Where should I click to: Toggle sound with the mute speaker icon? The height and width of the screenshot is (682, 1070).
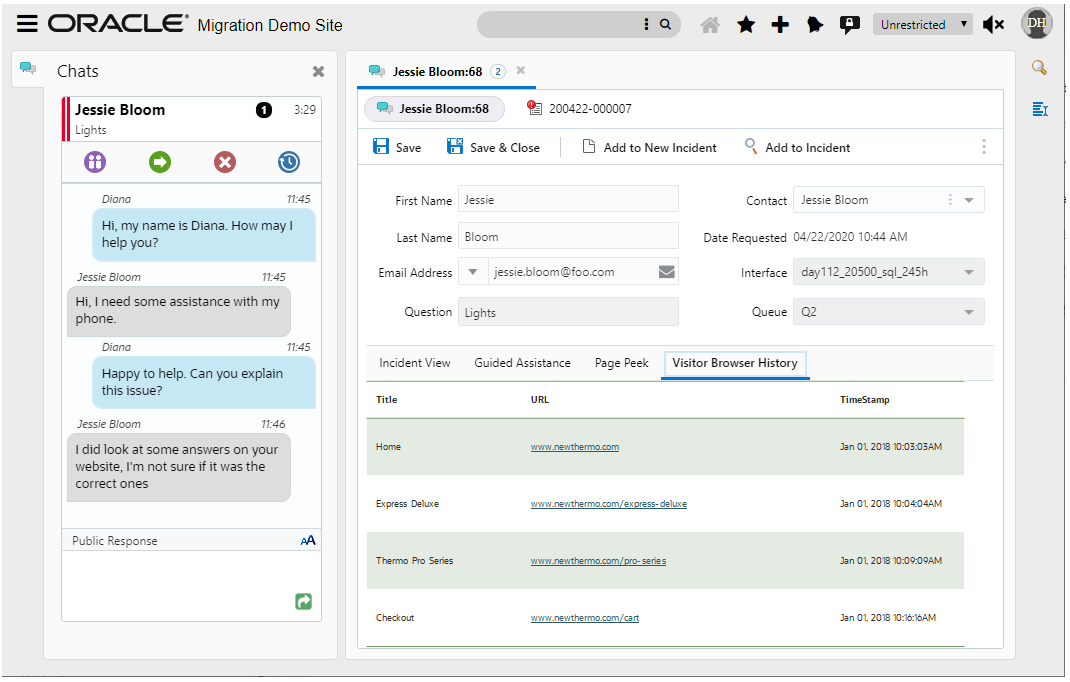[x=993, y=25]
